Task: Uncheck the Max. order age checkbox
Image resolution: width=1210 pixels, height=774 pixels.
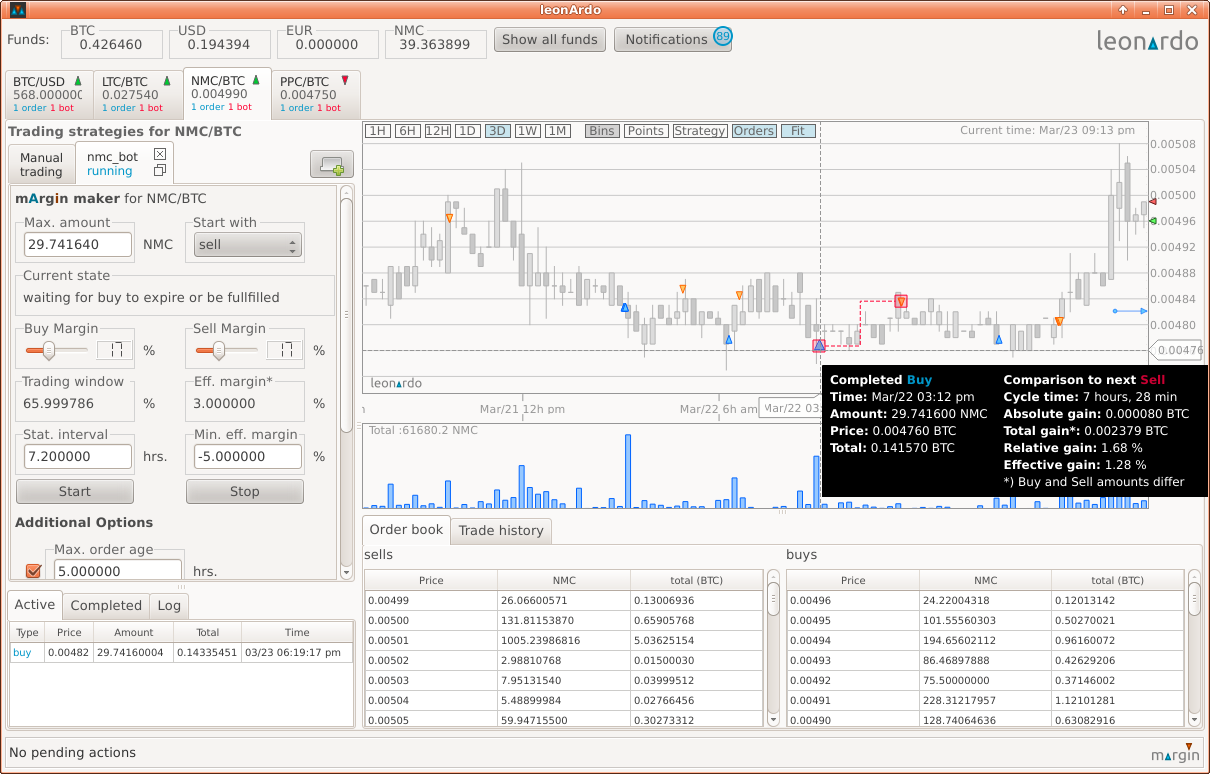Action: coord(33,571)
